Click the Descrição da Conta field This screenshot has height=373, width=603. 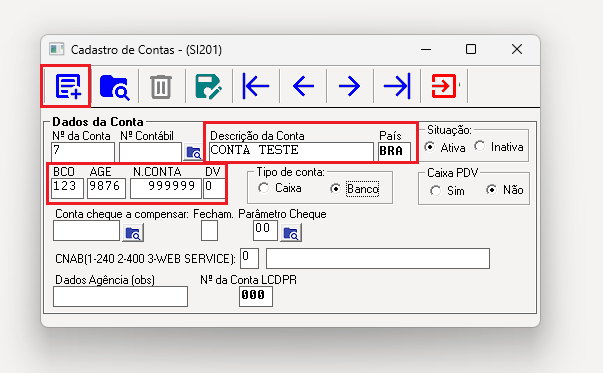pyautogui.click(x=291, y=152)
